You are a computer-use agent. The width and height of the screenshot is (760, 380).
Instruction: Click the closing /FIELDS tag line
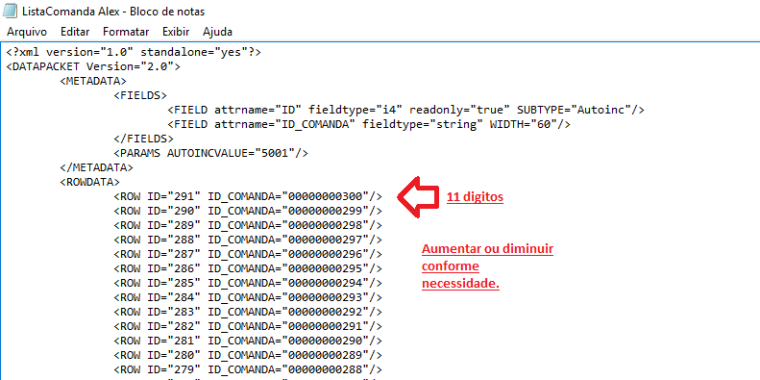pos(143,139)
